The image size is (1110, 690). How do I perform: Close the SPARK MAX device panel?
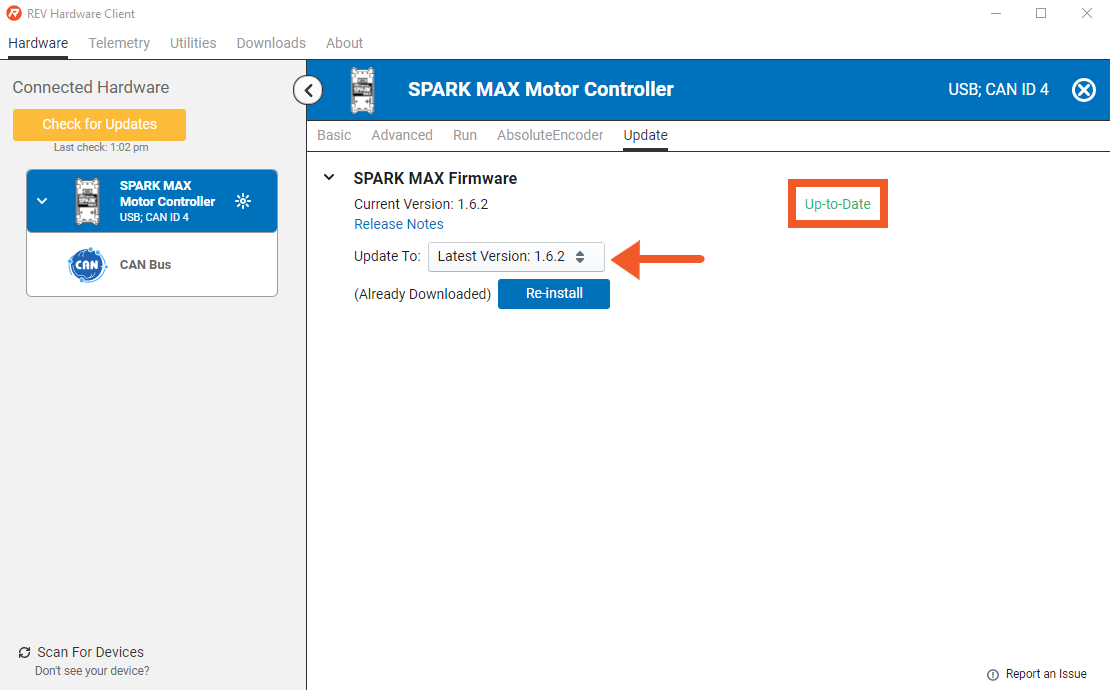1084,90
